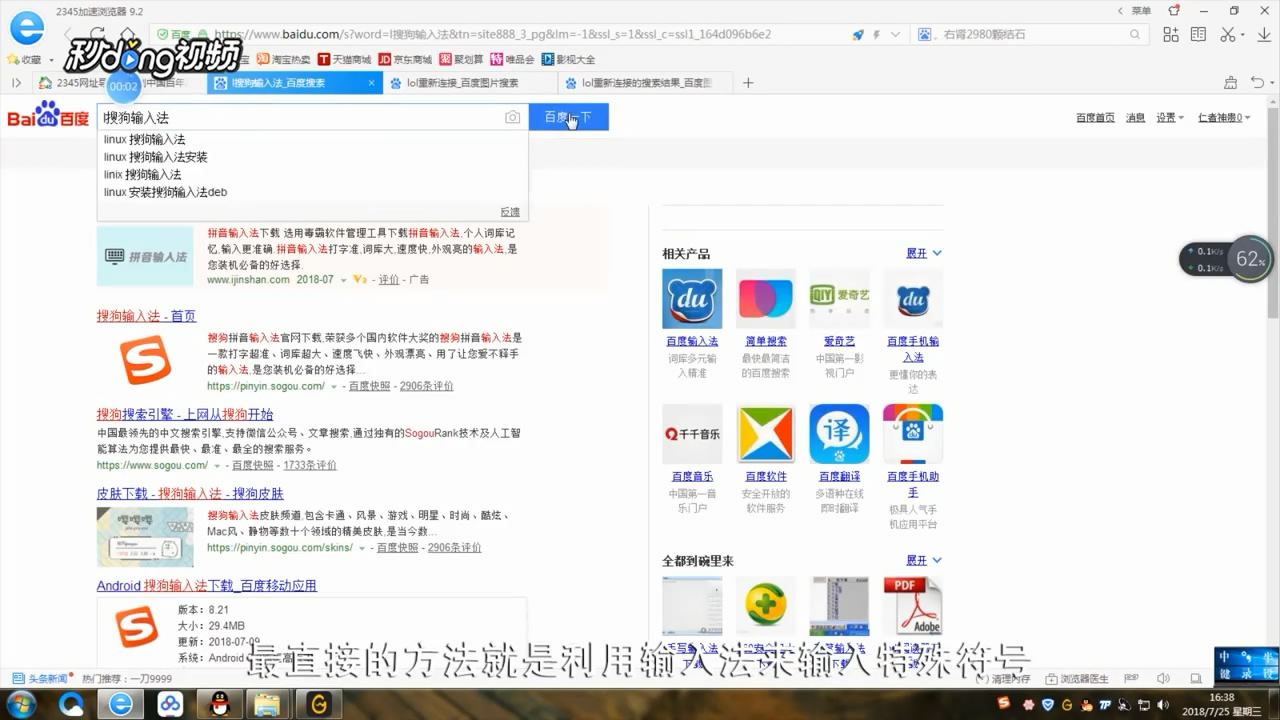Click the Windows Start button
Viewport: 1280px width, 720px height.
click(x=19, y=704)
